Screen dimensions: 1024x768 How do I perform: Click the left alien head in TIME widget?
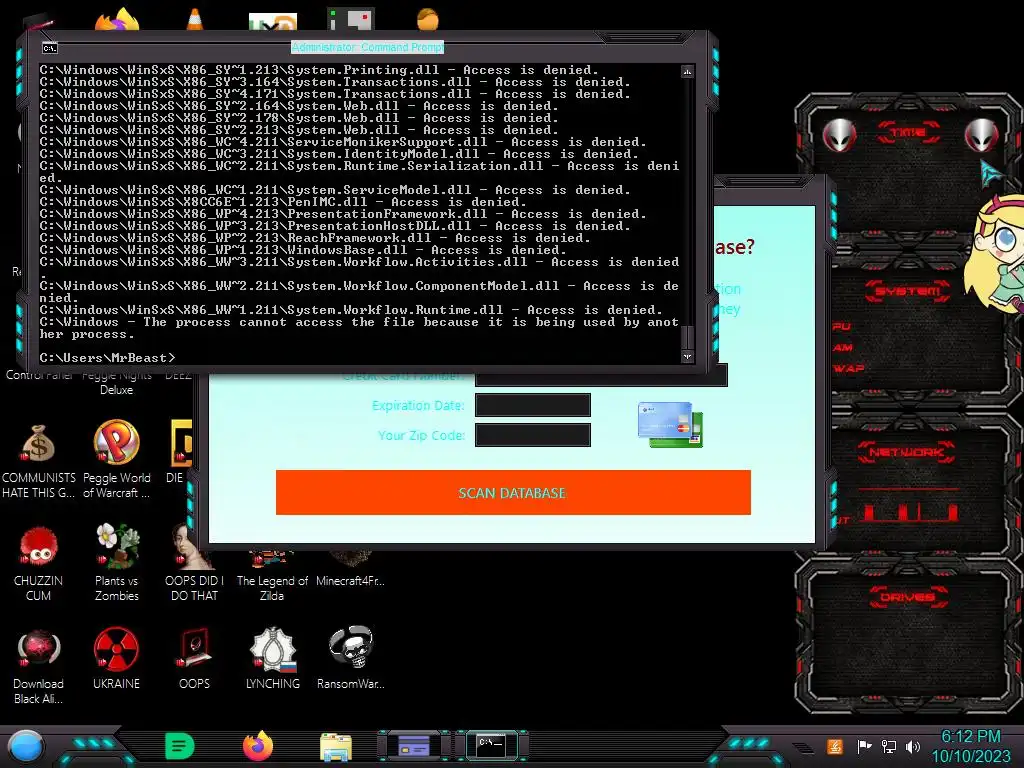(839, 135)
